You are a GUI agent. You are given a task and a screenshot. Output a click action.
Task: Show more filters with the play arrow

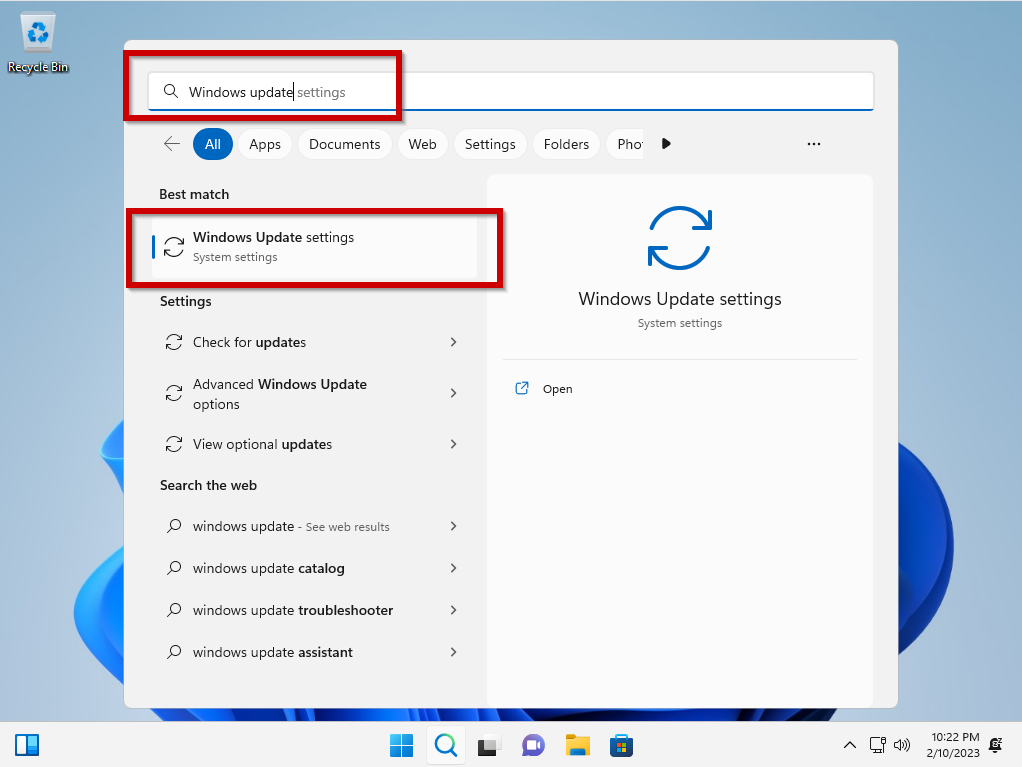tap(665, 144)
